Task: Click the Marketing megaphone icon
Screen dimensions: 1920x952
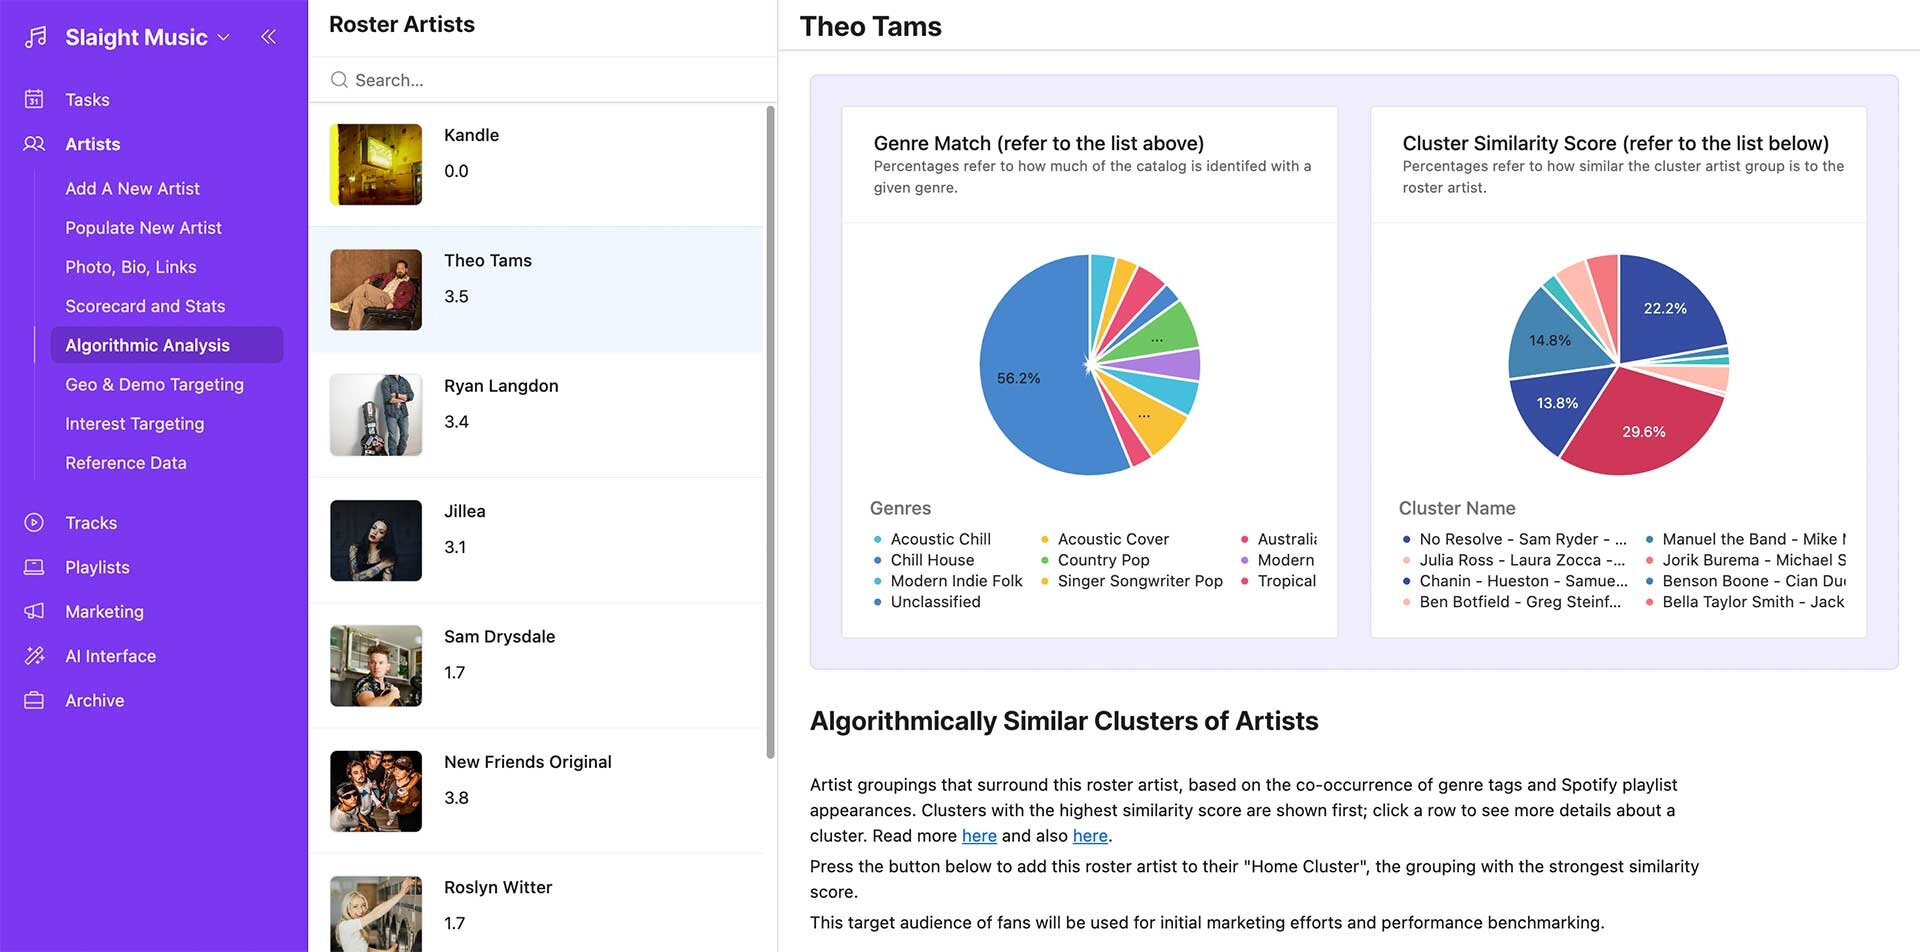Action: coord(34,611)
